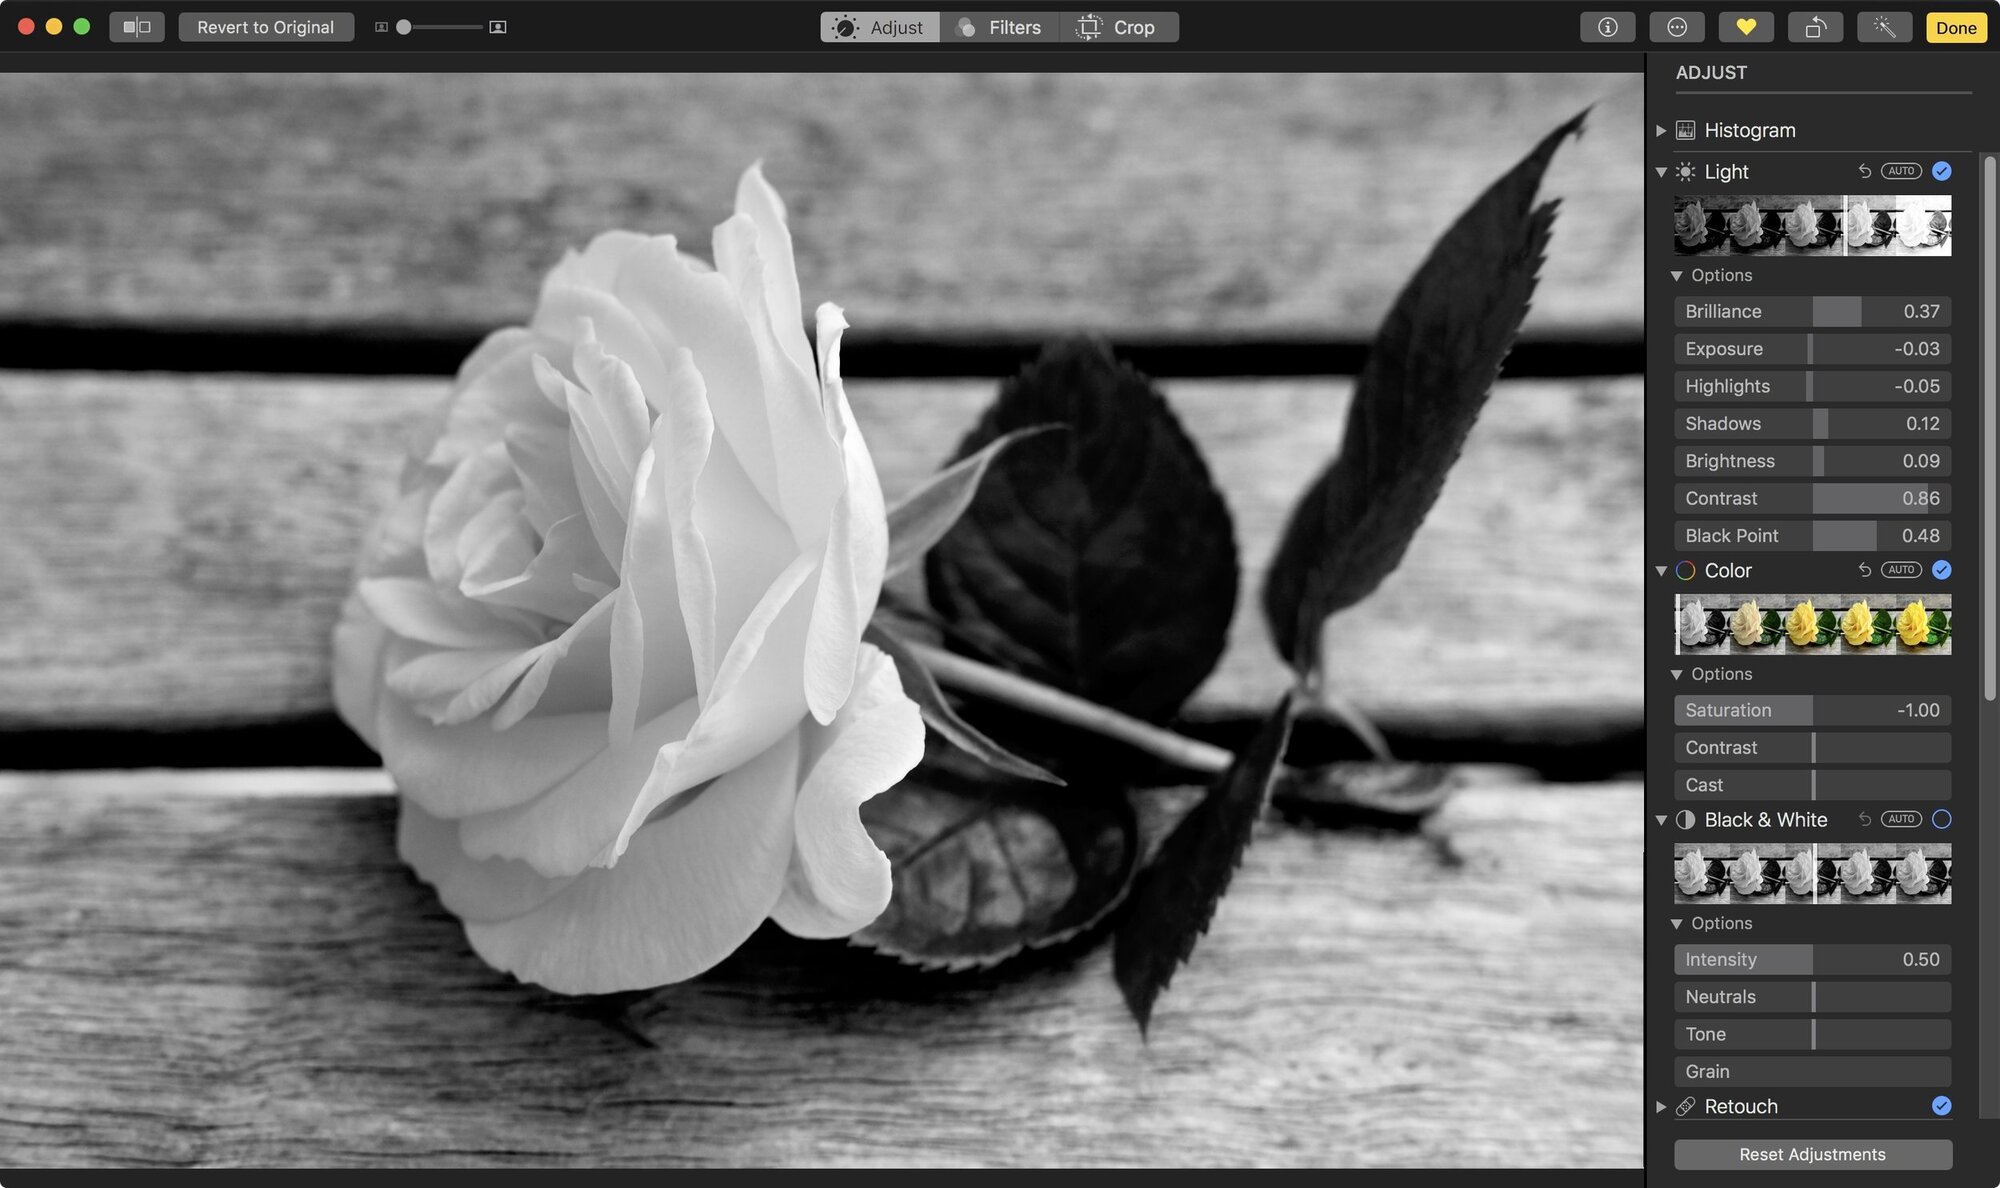
Task: Rotate the photo with the rotate icon
Action: coord(1815,27)
